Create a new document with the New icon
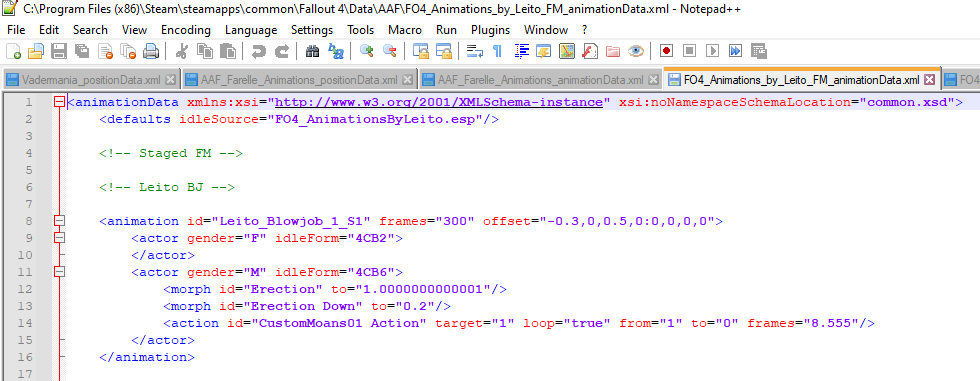This screenshot has width=980, height=381. coord(13,51)
